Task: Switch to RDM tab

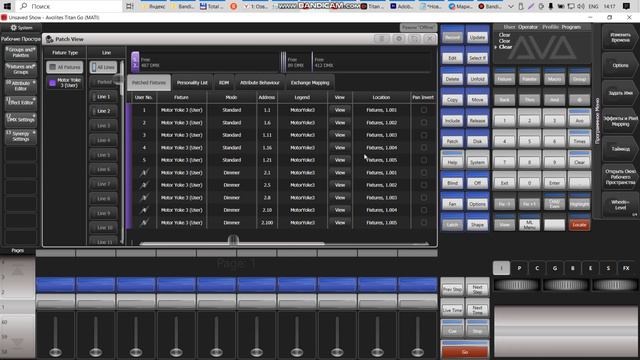Action: [224, 82]
